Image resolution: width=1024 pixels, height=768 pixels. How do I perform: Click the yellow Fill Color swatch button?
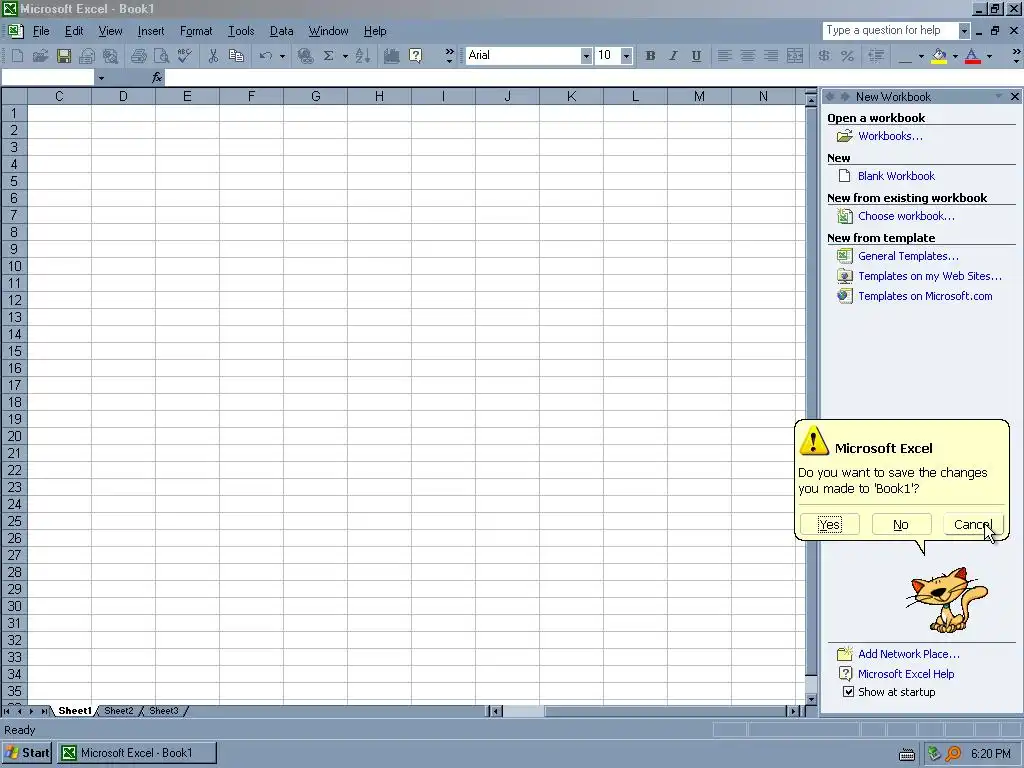point(939,56)
